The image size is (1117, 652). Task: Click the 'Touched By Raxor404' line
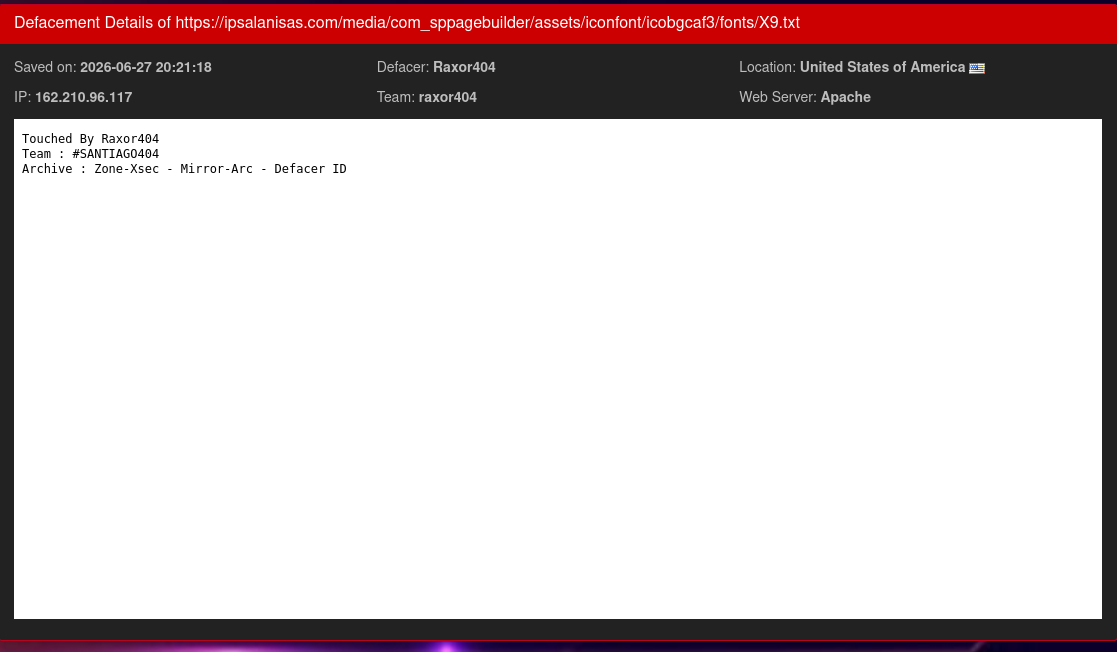[90, 138]
